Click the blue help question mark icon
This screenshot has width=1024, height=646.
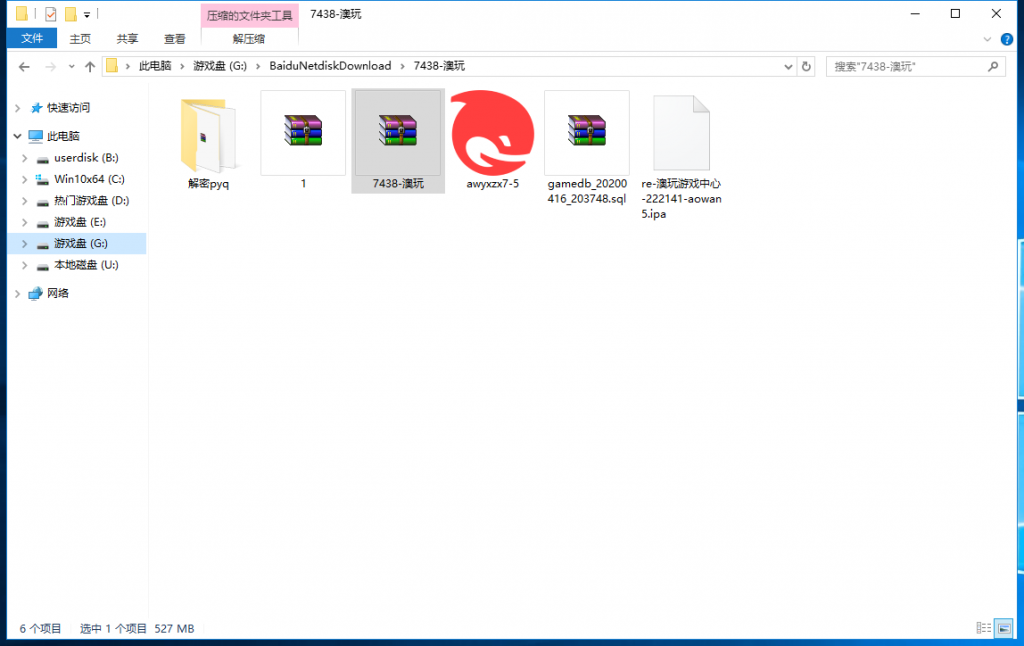coord(1006,38)
